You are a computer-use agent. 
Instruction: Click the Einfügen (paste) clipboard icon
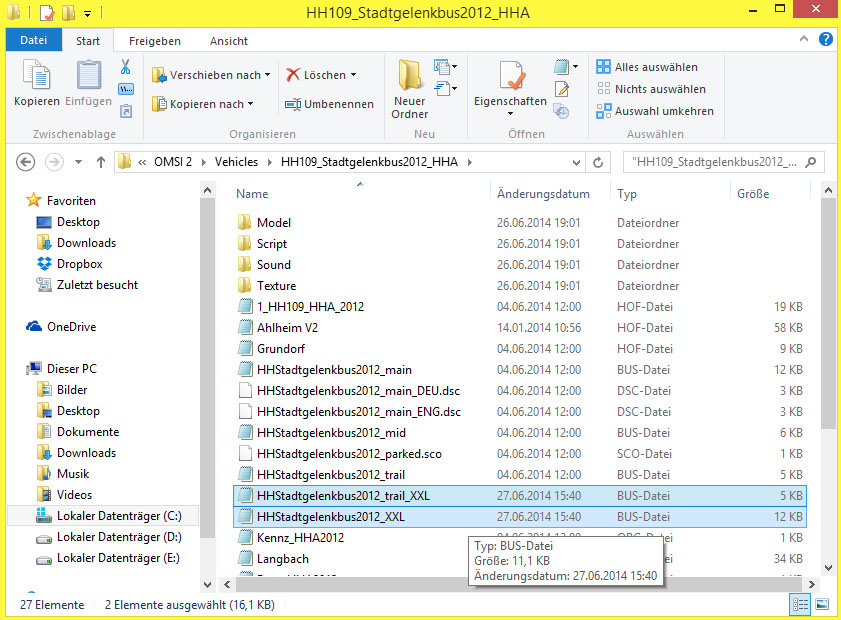coord(88,74)
